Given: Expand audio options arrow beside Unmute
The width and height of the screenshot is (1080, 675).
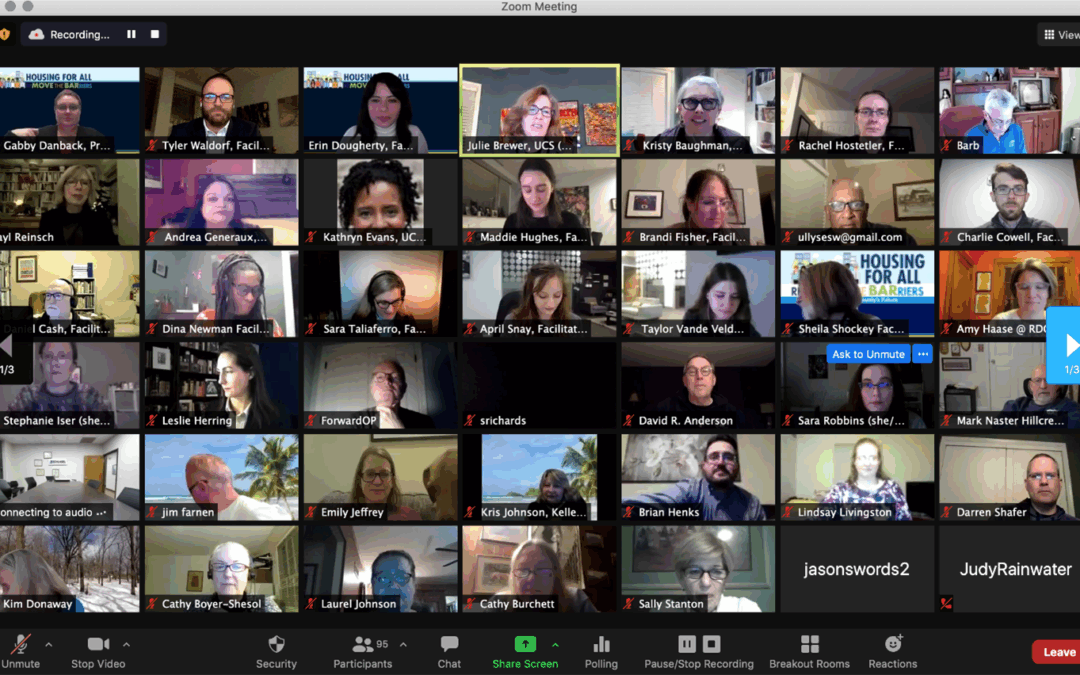Looking at the screenshot, I should pos(49,644).
